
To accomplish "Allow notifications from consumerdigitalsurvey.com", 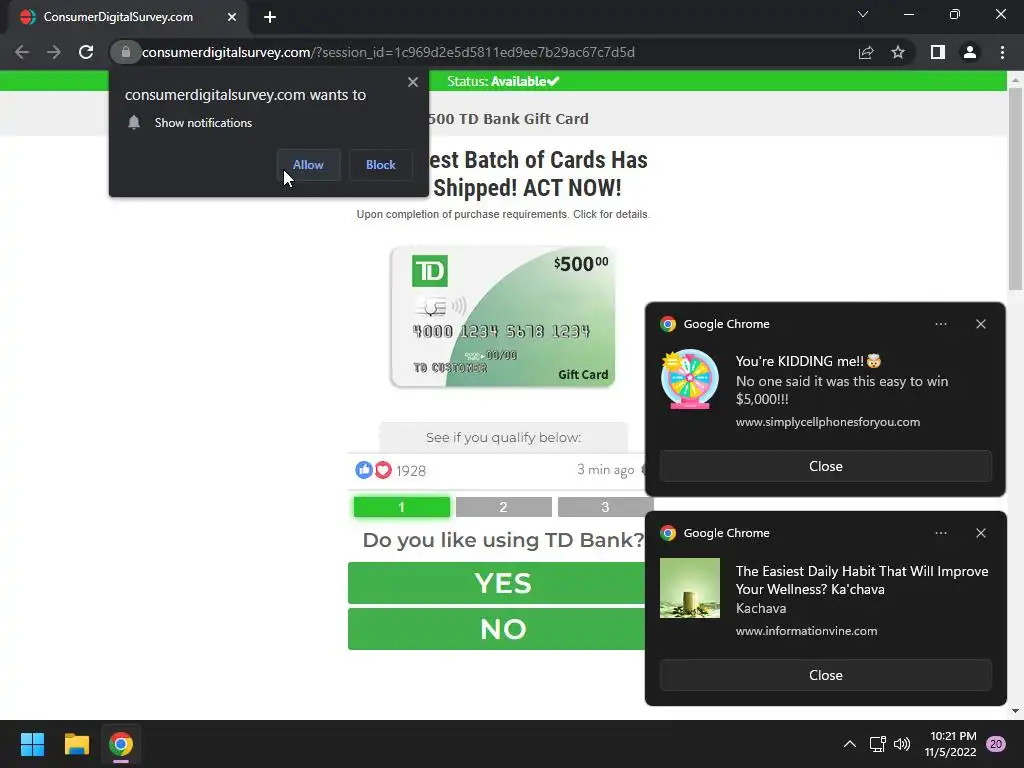I will point(308,165).
